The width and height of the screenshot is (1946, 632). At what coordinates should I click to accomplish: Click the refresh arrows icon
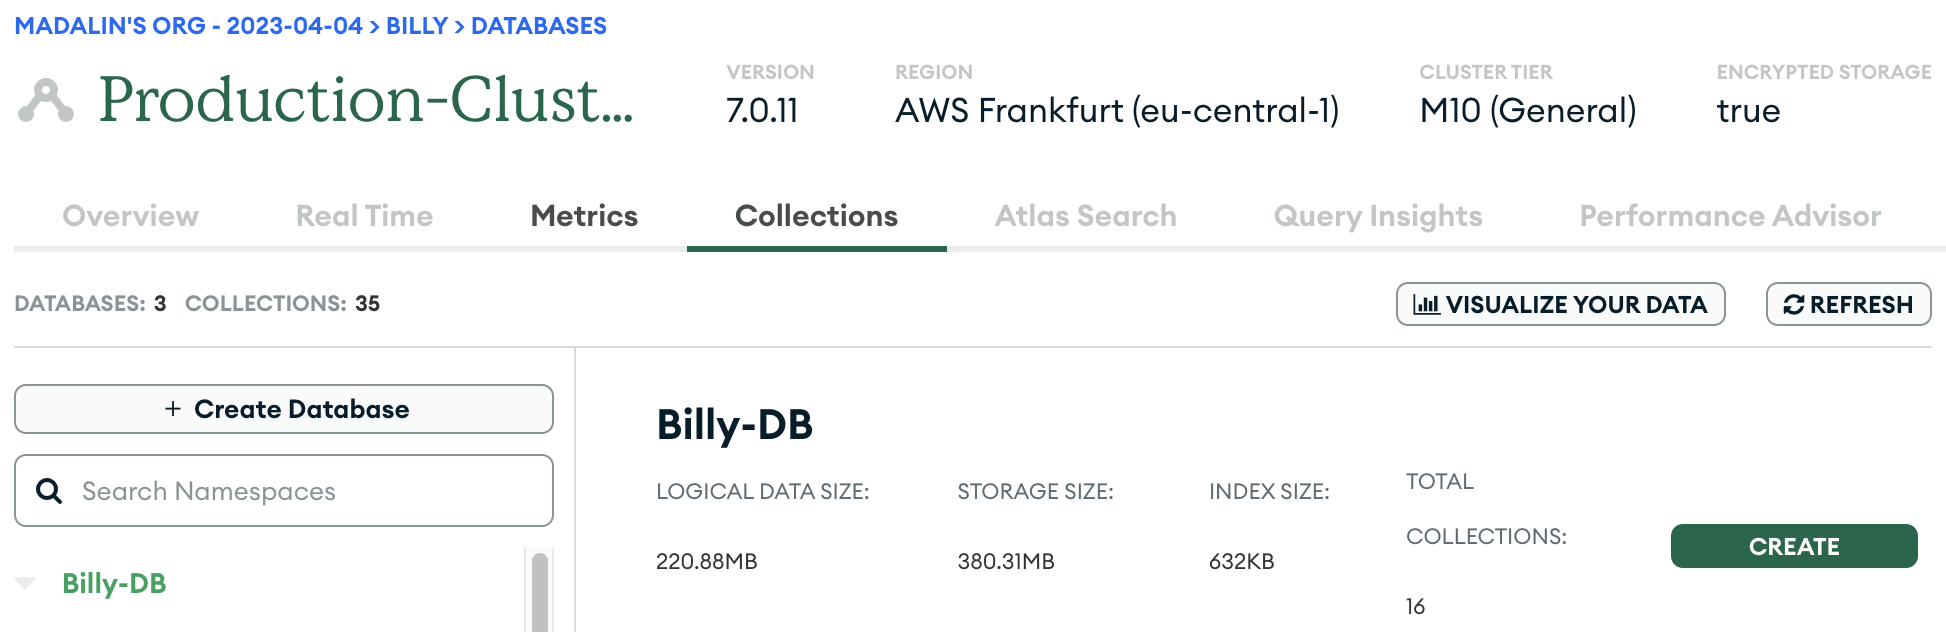[1793, 305]
